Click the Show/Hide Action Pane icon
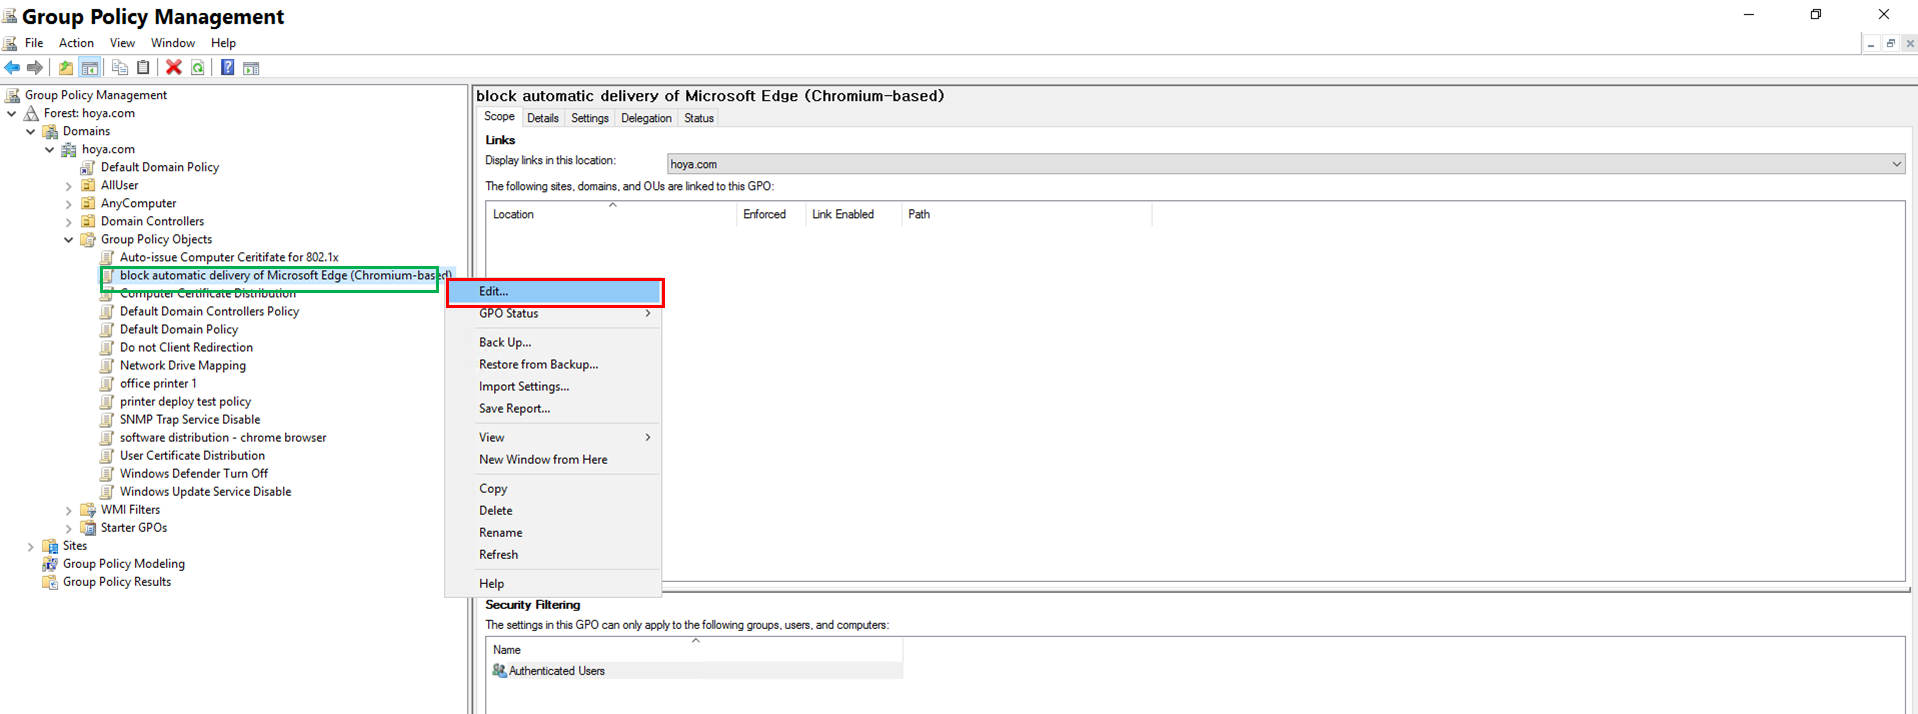This screenshot has height=714, width=1918. 251,68
